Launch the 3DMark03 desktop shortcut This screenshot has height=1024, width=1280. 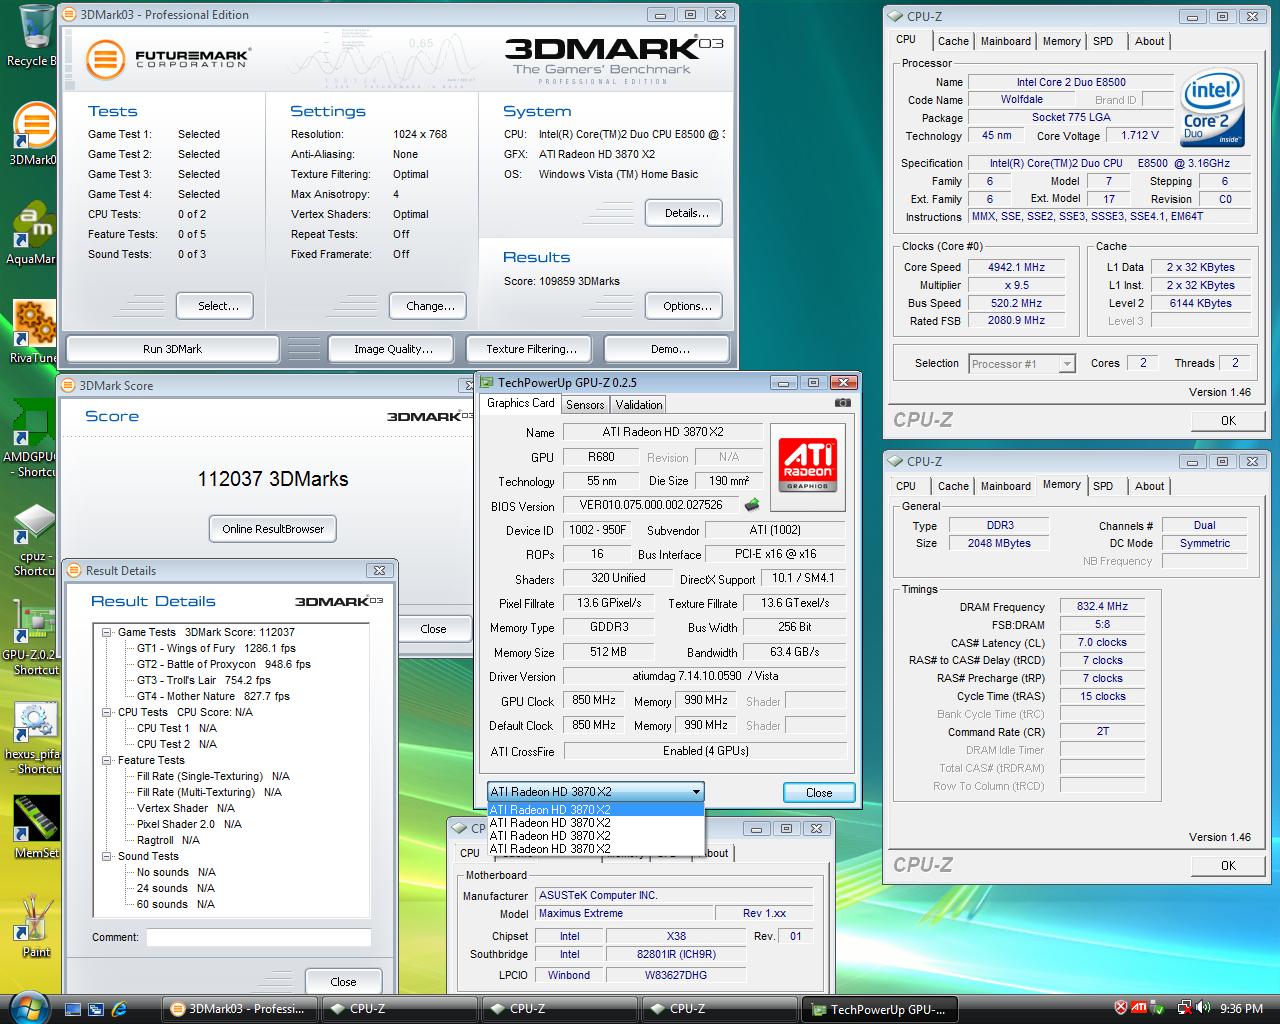tap(34, 135)
